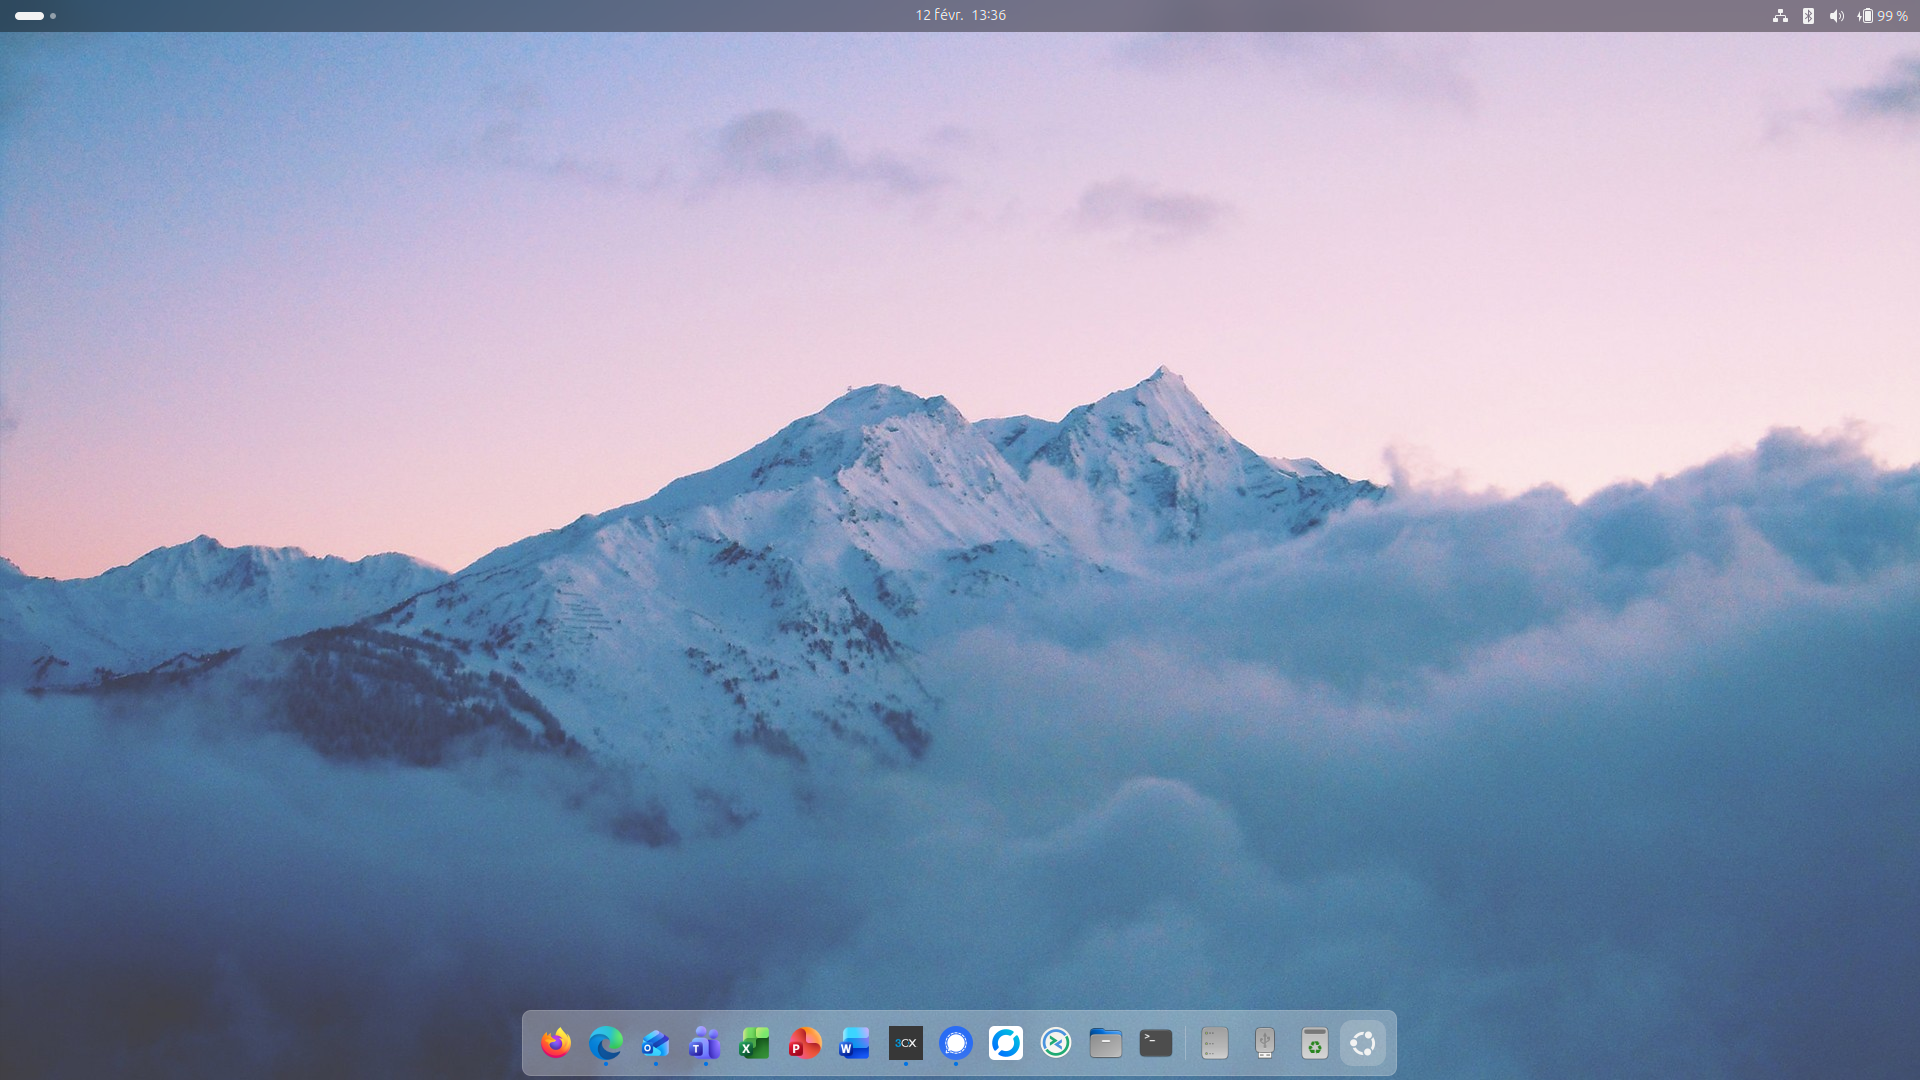The width and height of the screenshot is (1920, 1080).
Task: Show applications grid with Ubuntu logo
Action: coord(1363,1043)
